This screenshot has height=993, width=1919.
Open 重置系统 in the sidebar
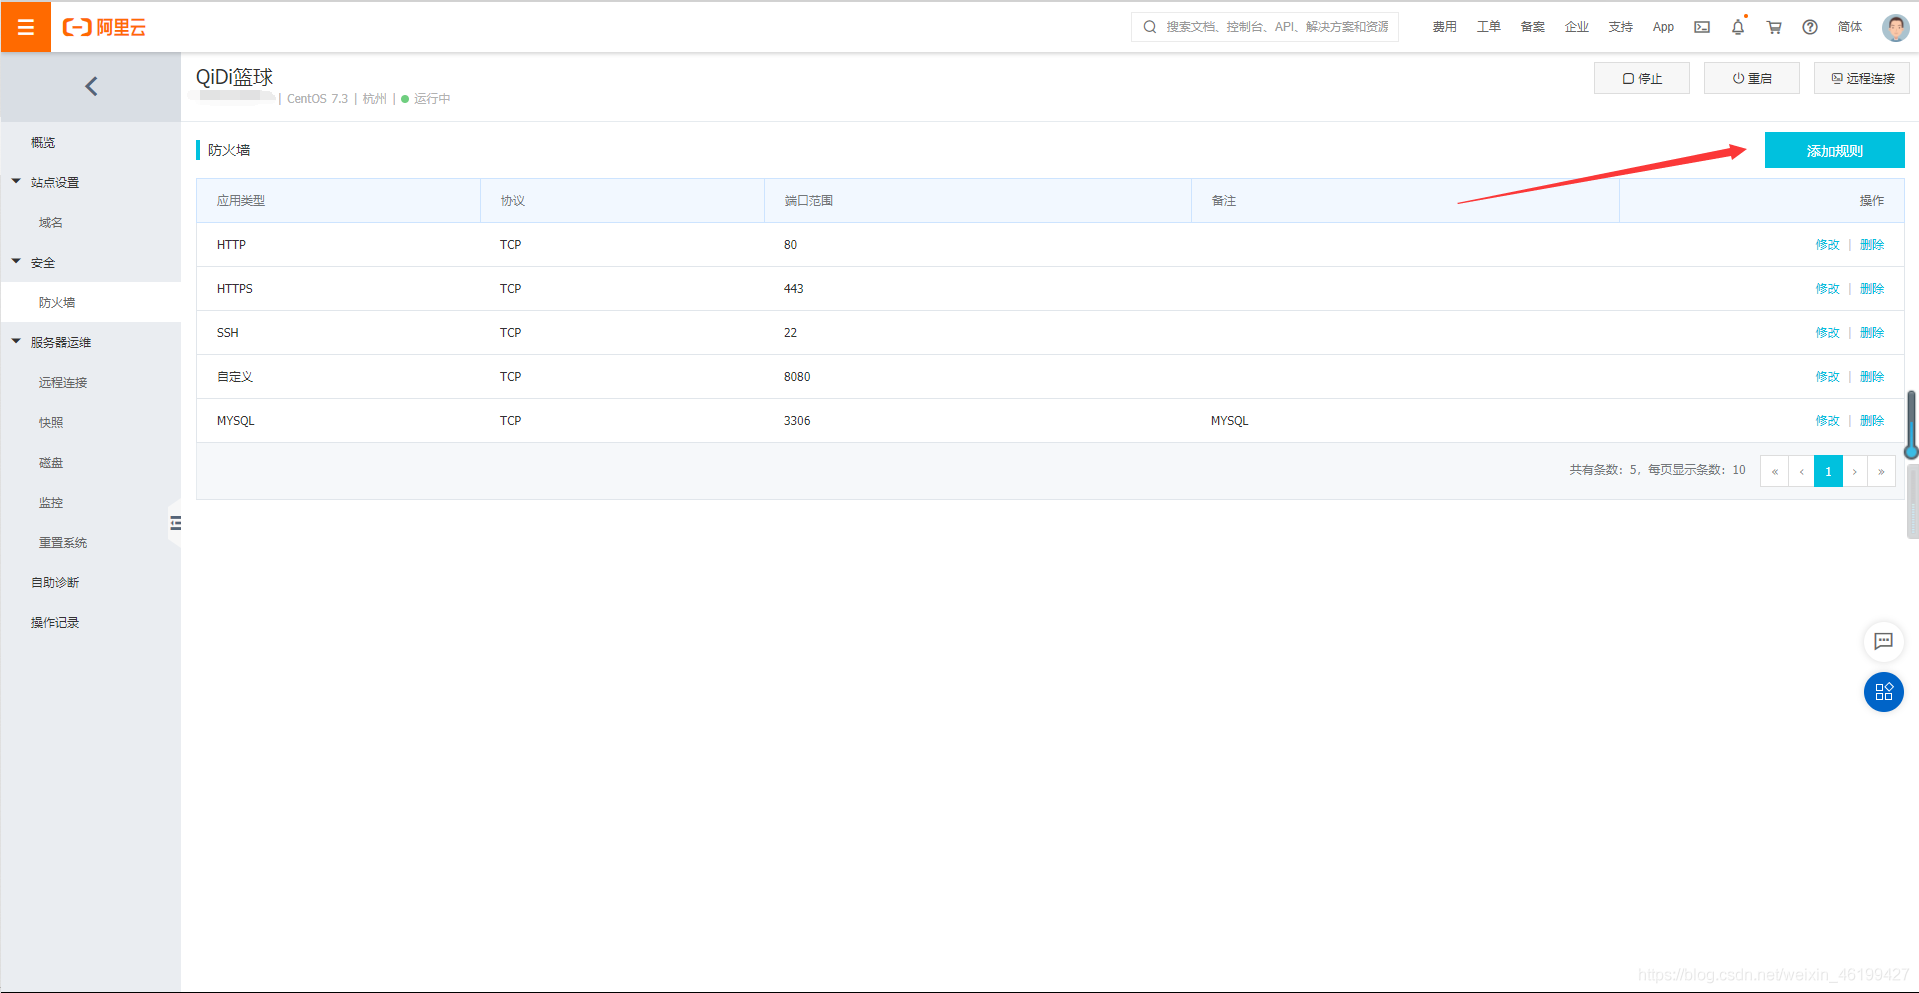(63, 542)
